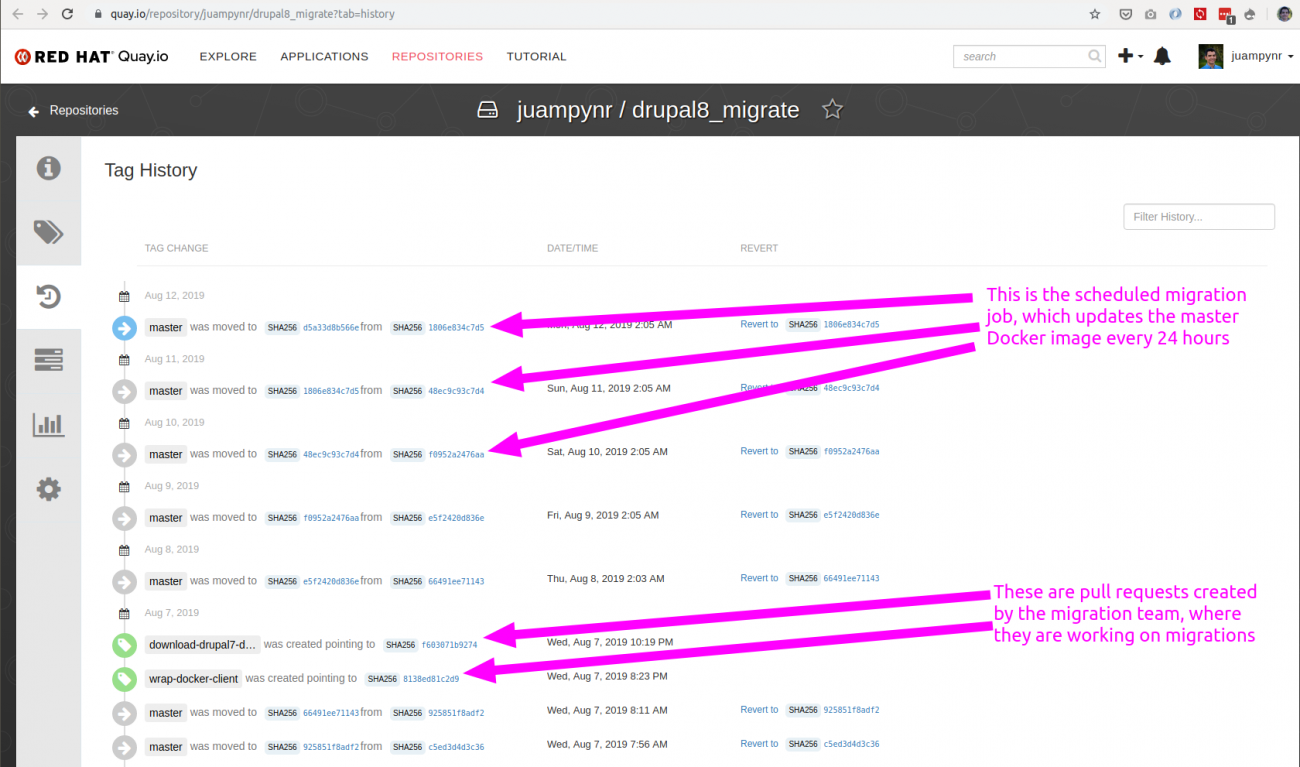This screenshot has width=1300, height=767.
Task: Go to the Explore page
Action: (228, 57)
